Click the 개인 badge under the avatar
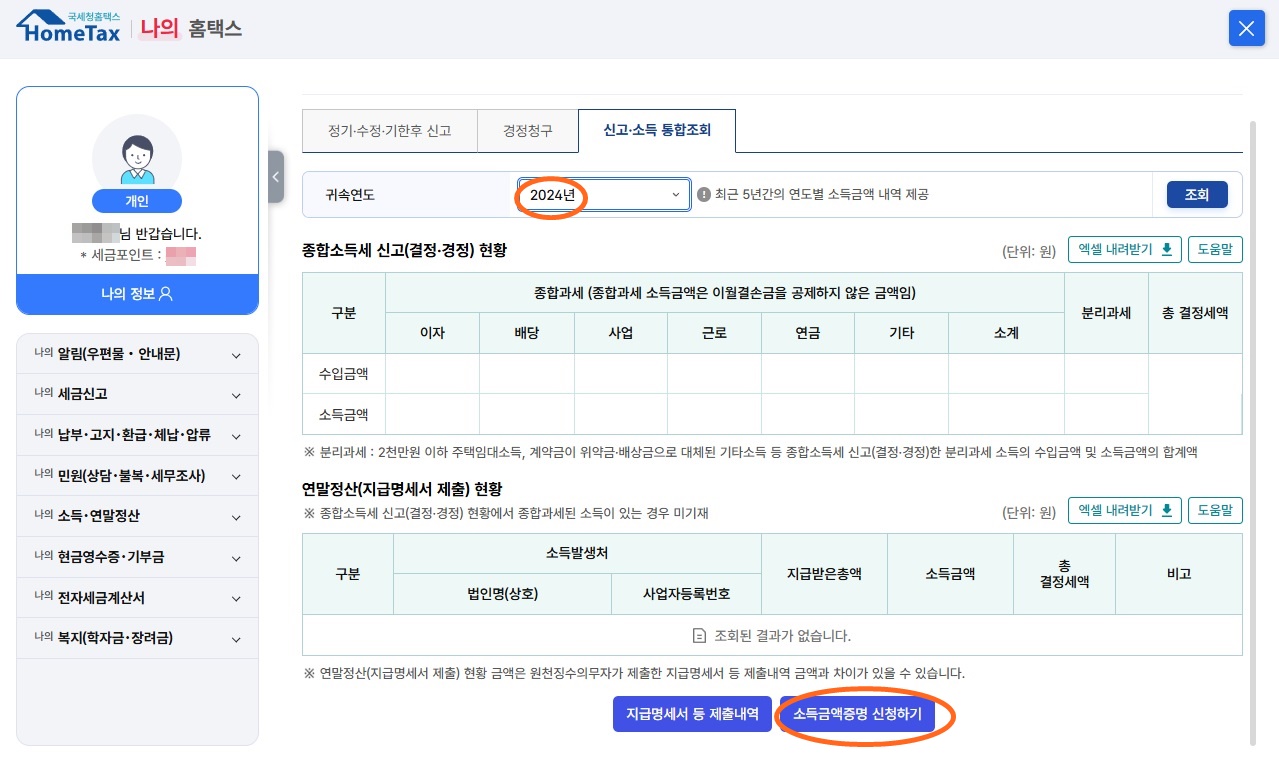Image resolution: width=1279 pixels, height=759 pixels. [x=137, y=201]
